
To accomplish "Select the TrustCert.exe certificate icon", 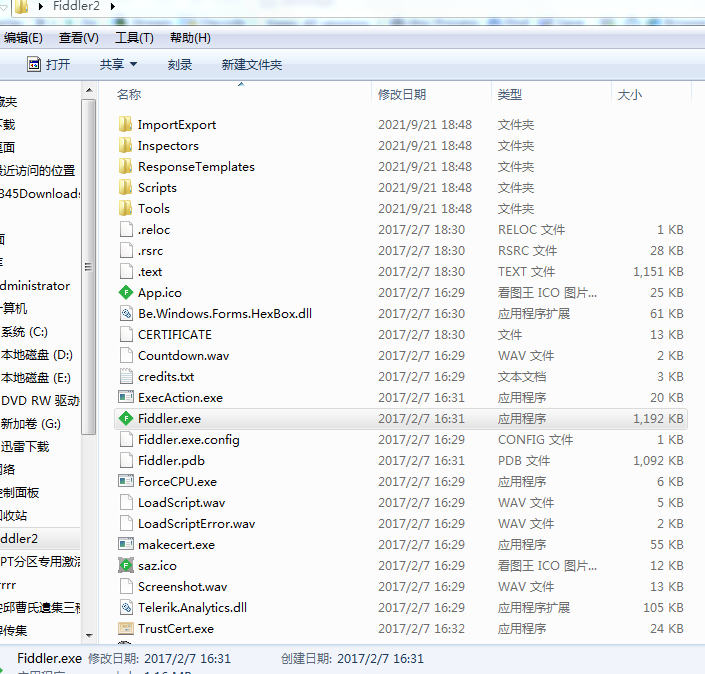I will pyautogui.click(x=126, y=629).
